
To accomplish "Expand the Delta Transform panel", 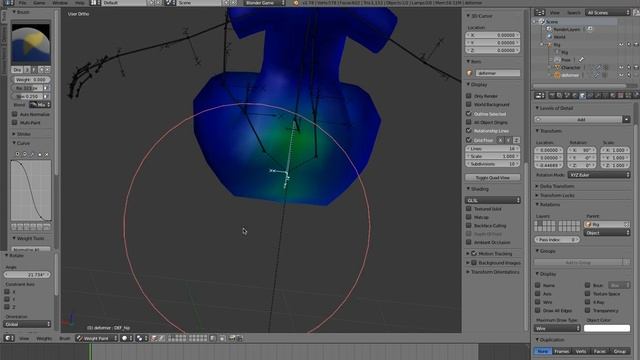I will click(x=555, y=186).
